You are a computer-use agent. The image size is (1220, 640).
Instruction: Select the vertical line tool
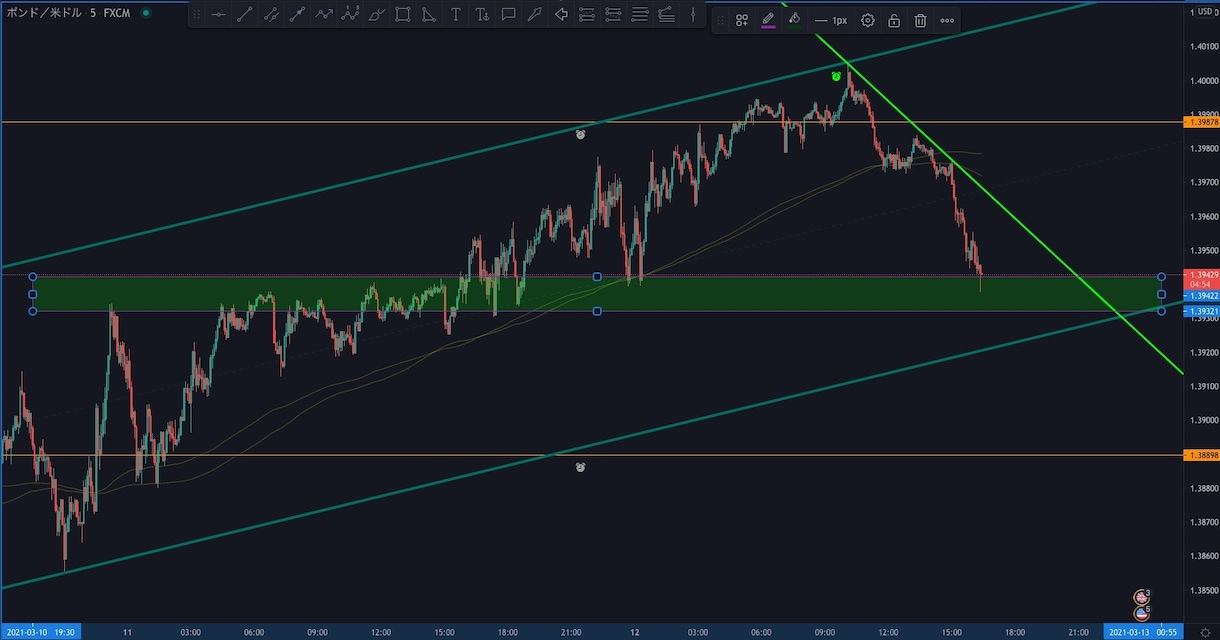click(692, 15)
